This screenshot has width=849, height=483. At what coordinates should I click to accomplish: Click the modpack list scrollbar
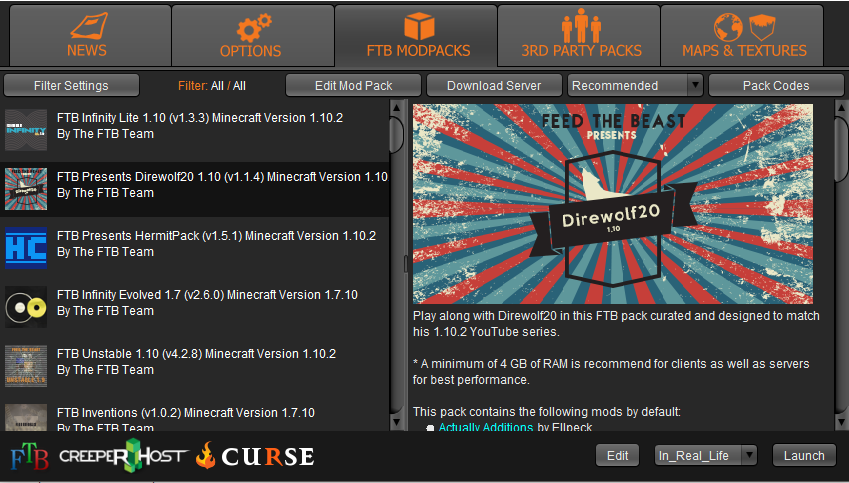coord(396,134)
